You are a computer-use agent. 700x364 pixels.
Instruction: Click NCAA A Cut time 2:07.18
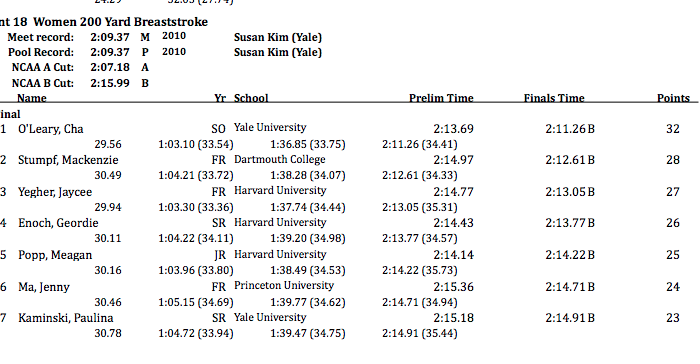[110, 67]
